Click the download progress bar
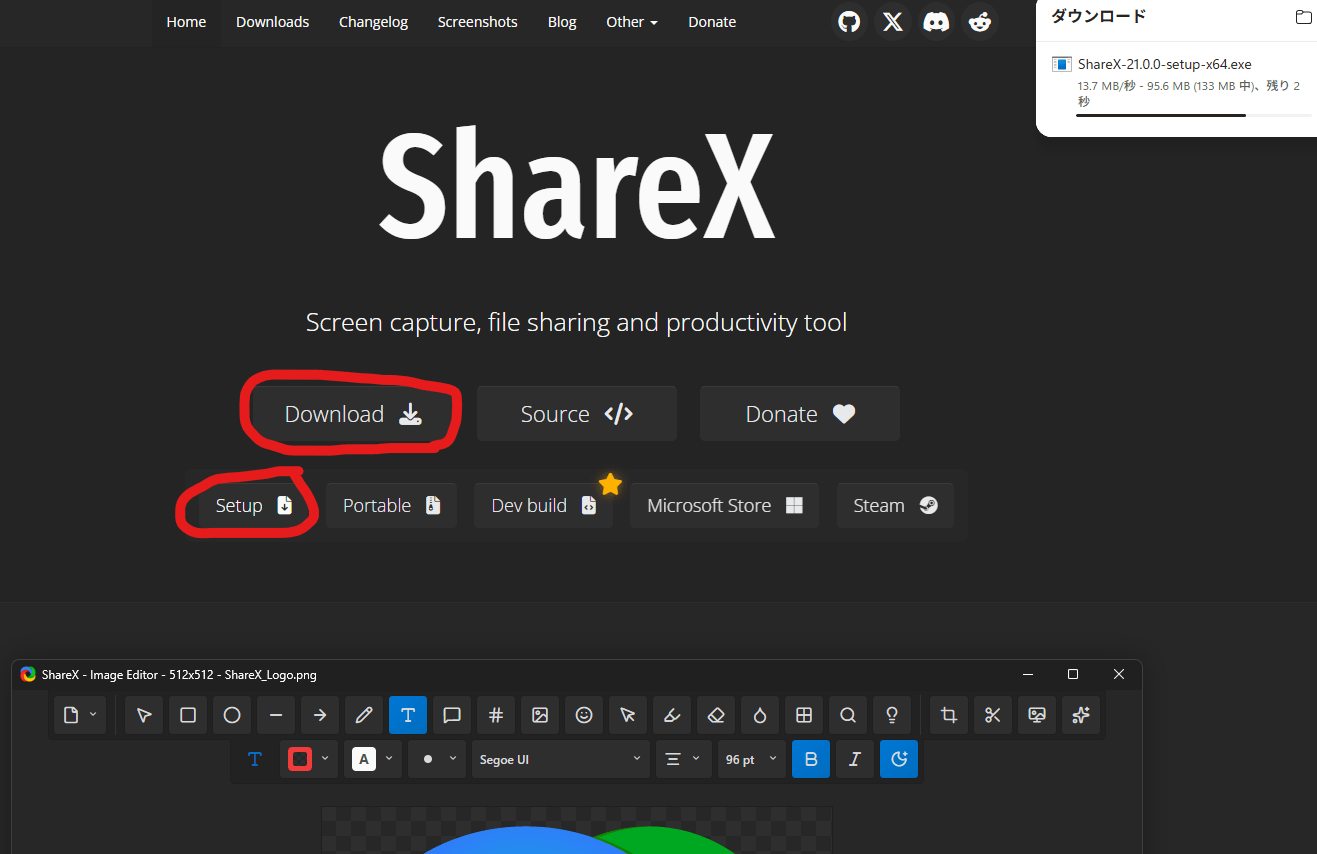This screenshot has height=854, width=1317. click(1194, 115)
